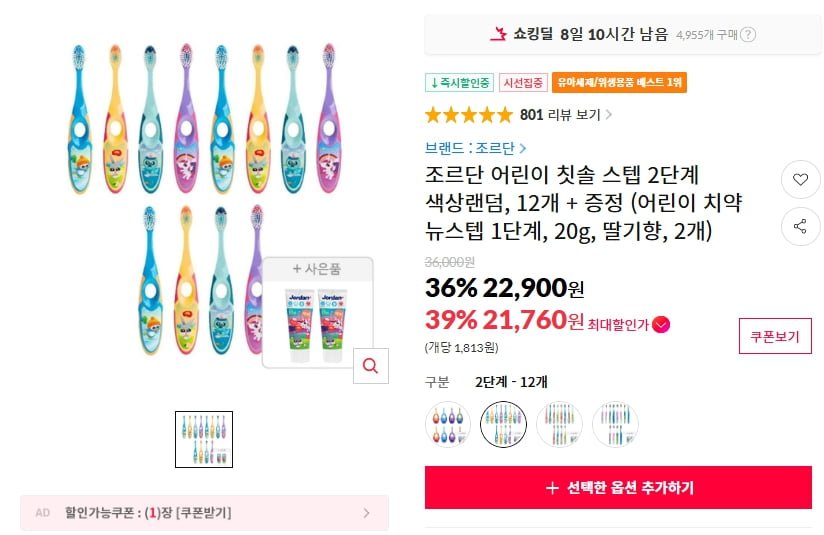Click the product image thumbnail below gallery

(x=204, y=439)
